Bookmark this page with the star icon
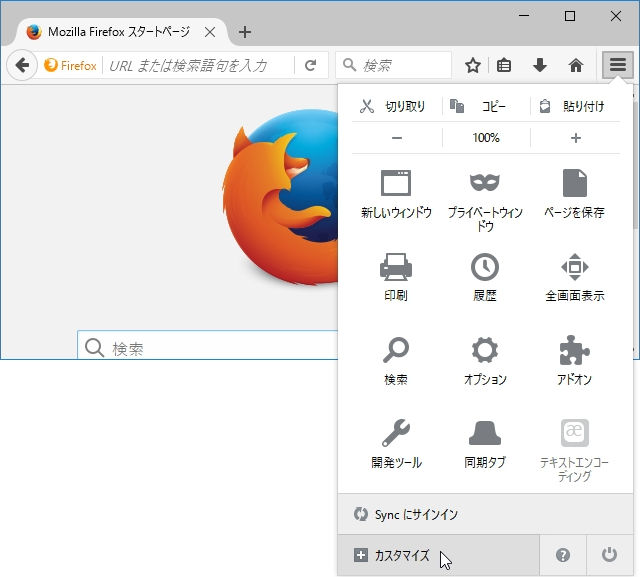The image size is (640, 577). (x=473, y=65)
